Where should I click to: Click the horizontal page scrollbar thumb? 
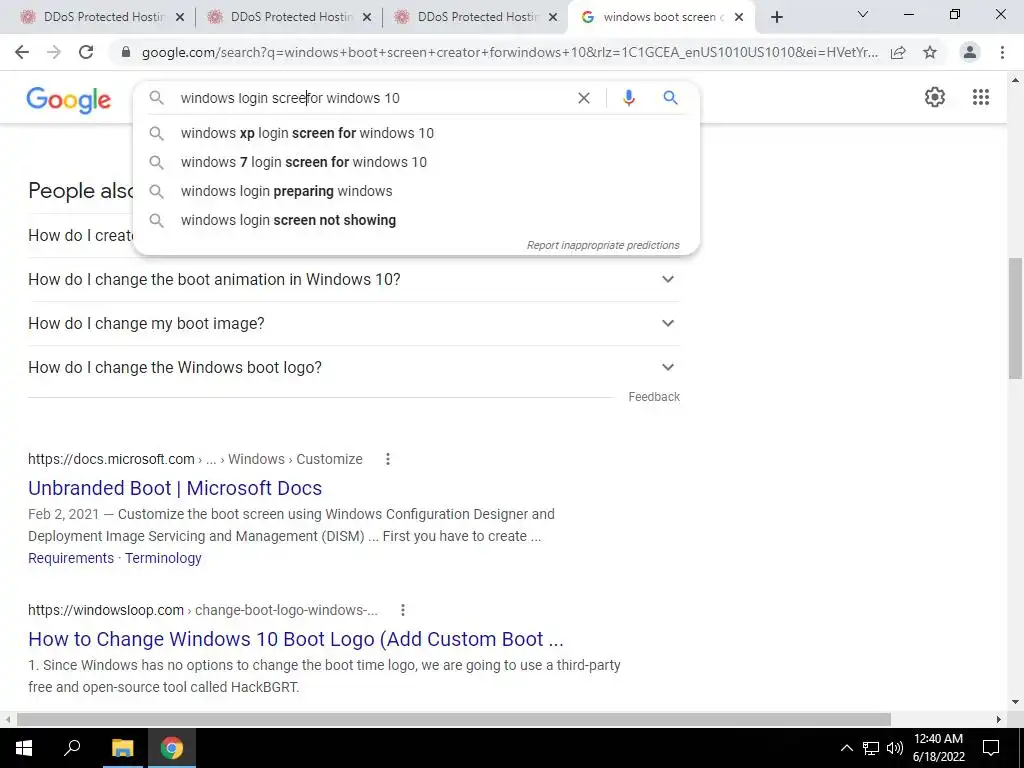[x=454, y=719]
